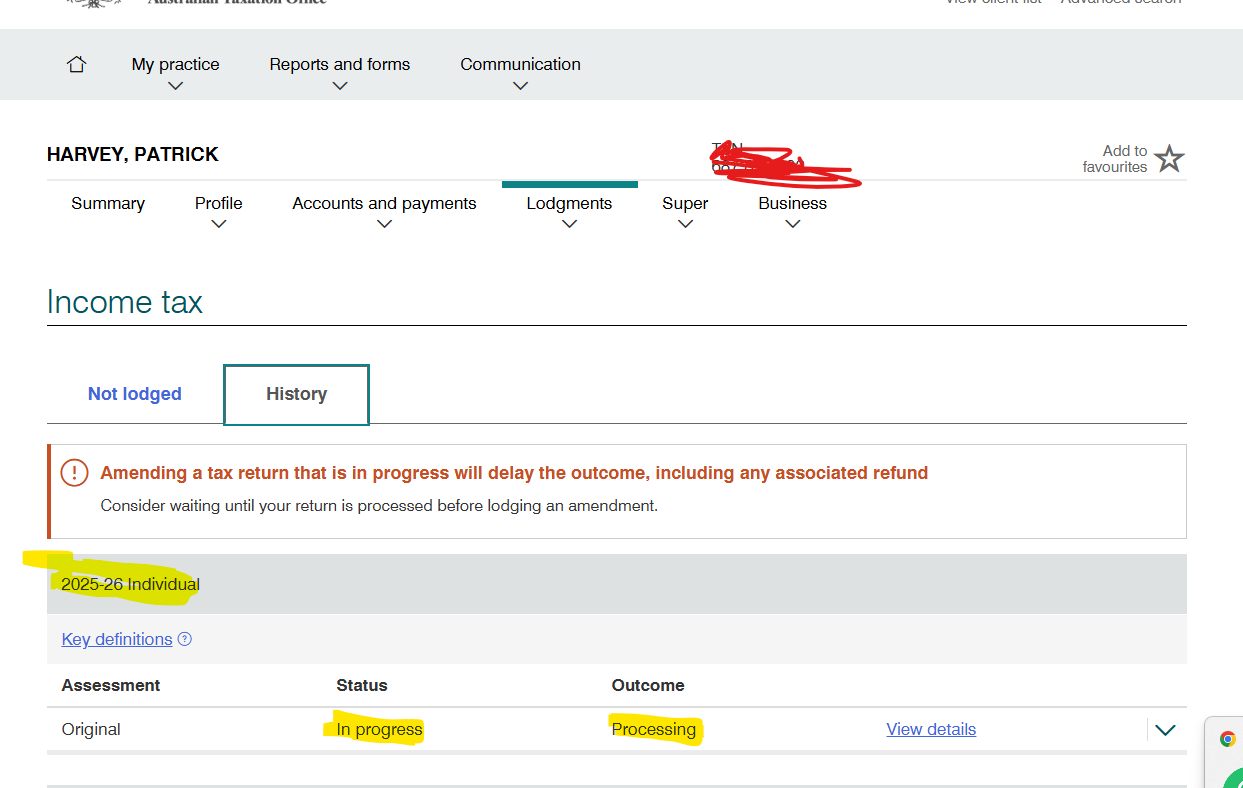
Task: Switch to the Not lodged tab
Action: (135, 394)
